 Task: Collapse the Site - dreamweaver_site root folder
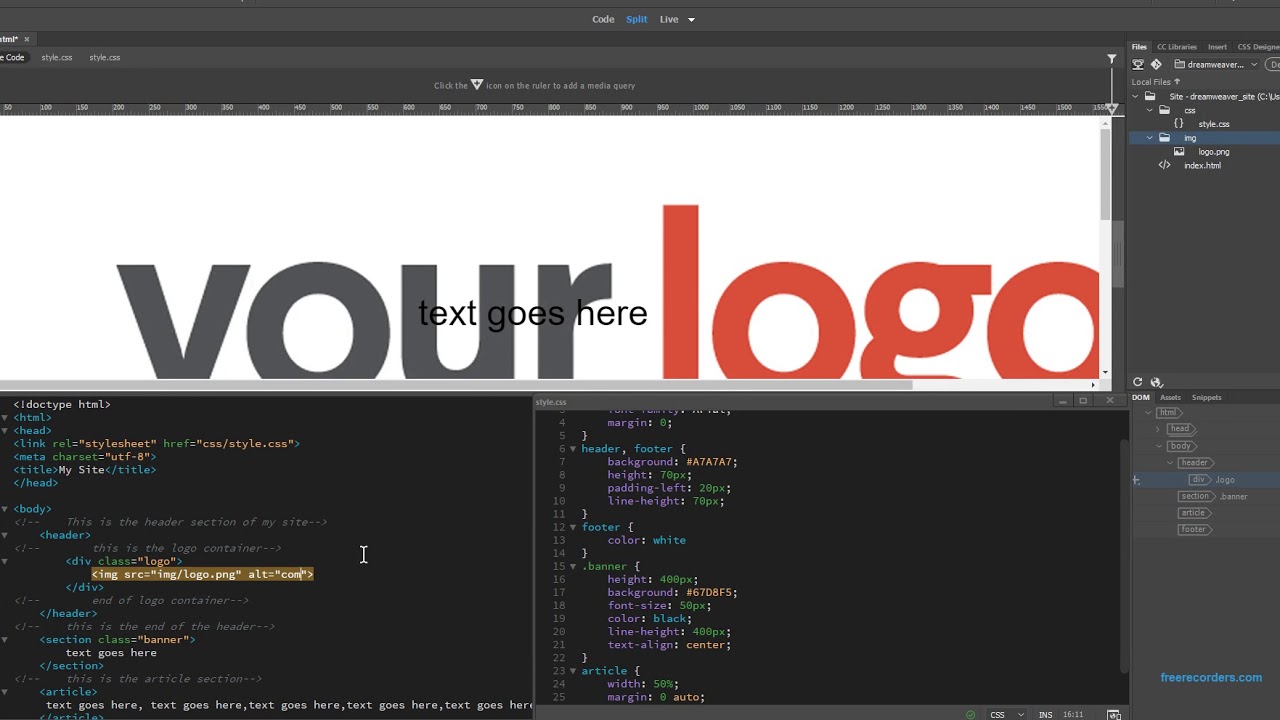[1135, 97]
